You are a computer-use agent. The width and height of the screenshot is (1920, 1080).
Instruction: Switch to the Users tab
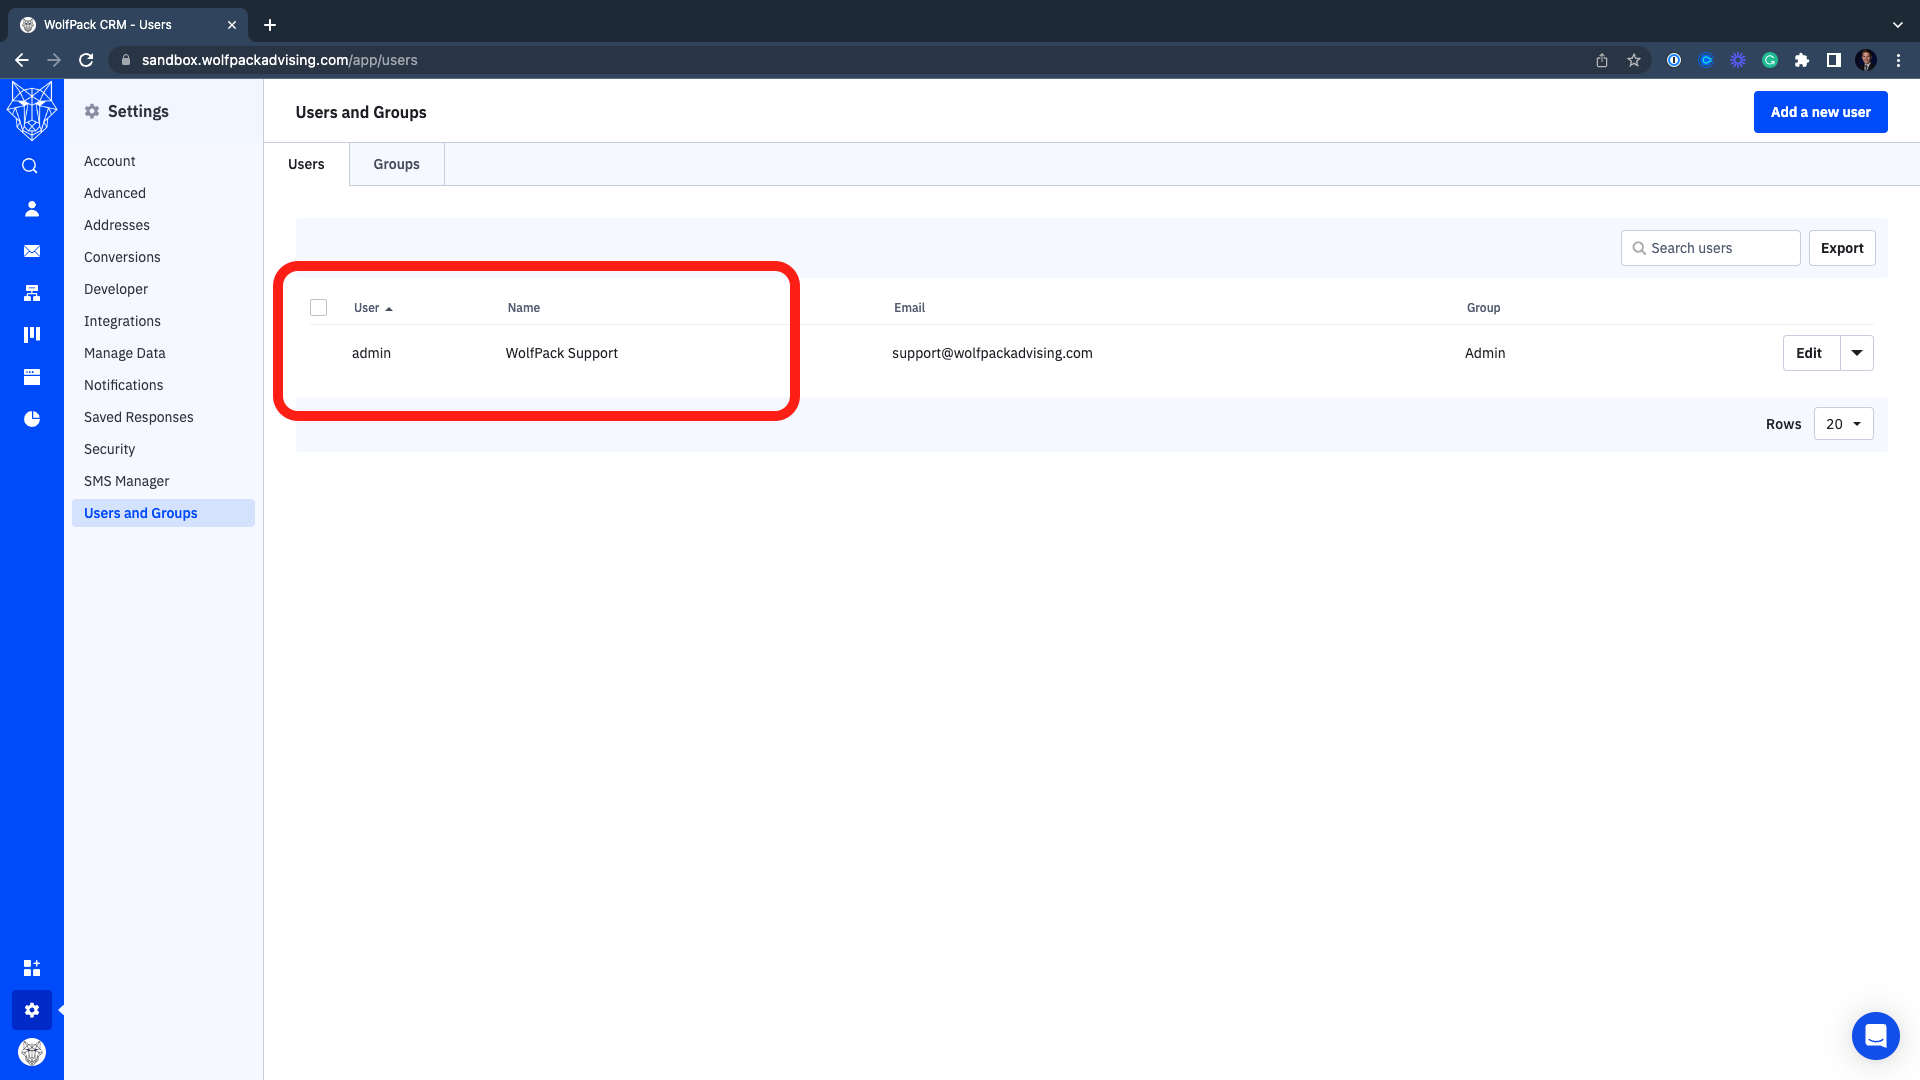click(x=307, y=164)
